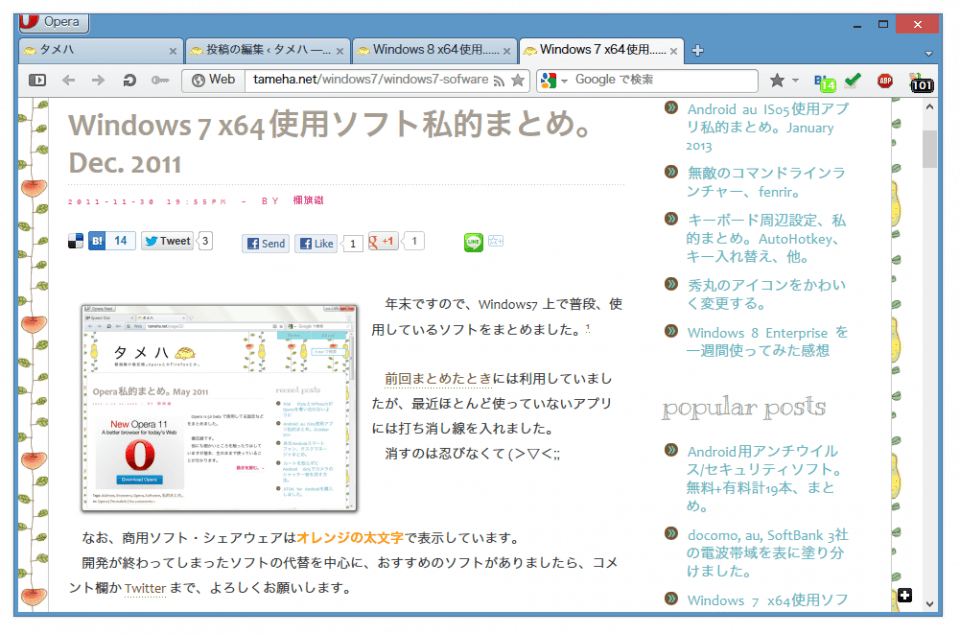This screenshot has width=960, height=634.
Task: Open Windows 8 Enterprise 一週間 link
Action: pyautogui.click(x=767, y=341)
